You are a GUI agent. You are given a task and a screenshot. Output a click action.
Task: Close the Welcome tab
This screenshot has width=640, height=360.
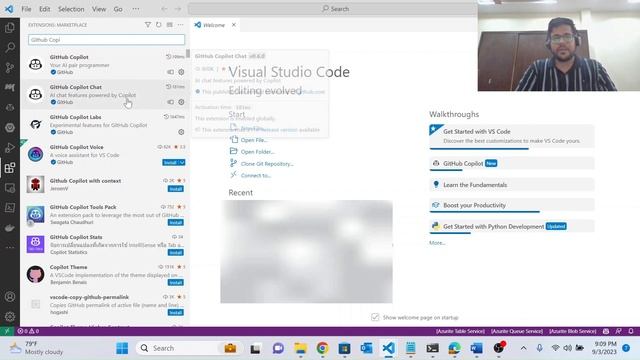click(x=234, y=25)
